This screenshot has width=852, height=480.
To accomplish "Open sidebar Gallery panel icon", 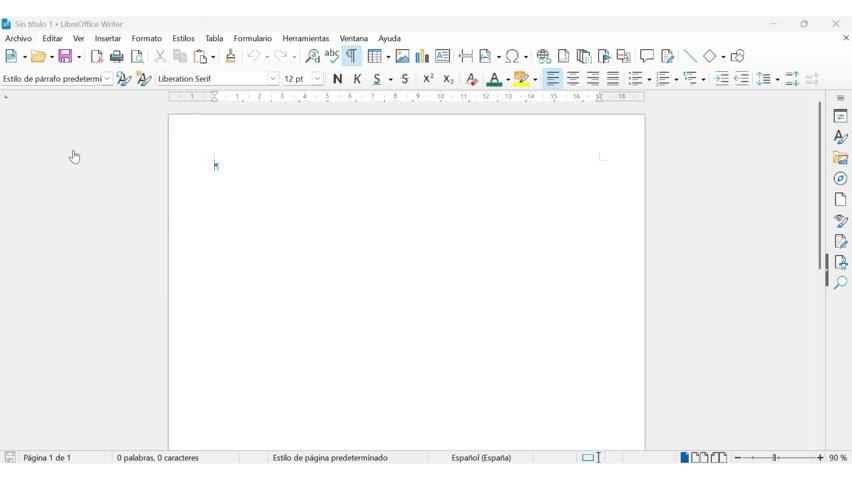I will pyautogui.click(x=840, y=158).
